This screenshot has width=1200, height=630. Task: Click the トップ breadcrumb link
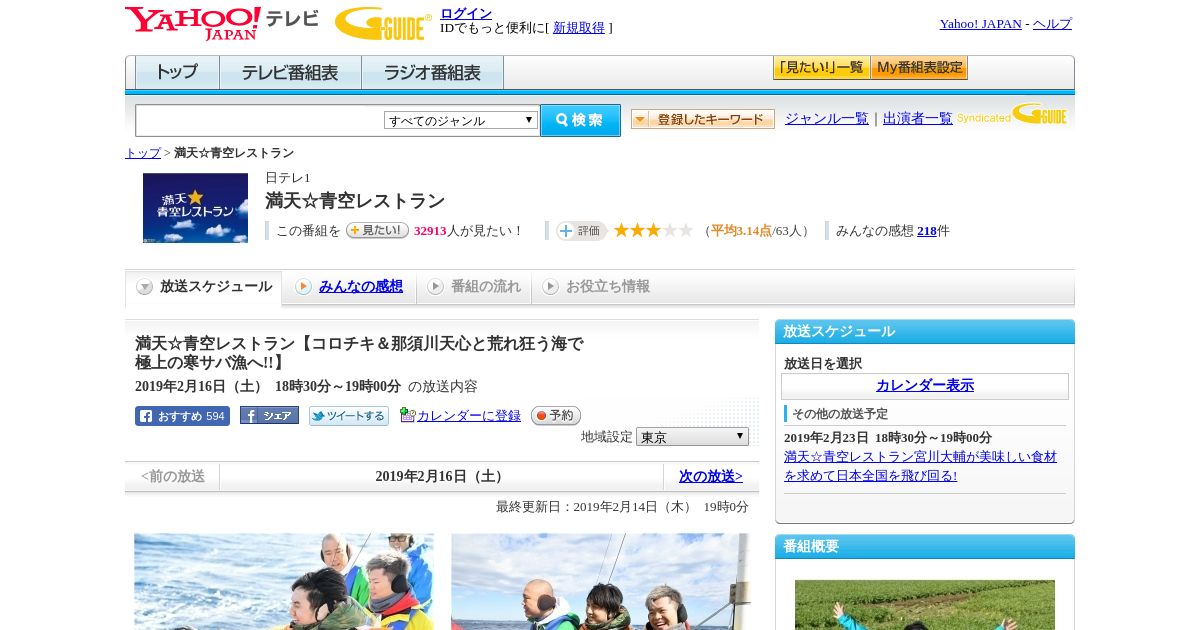click(143, 153)
